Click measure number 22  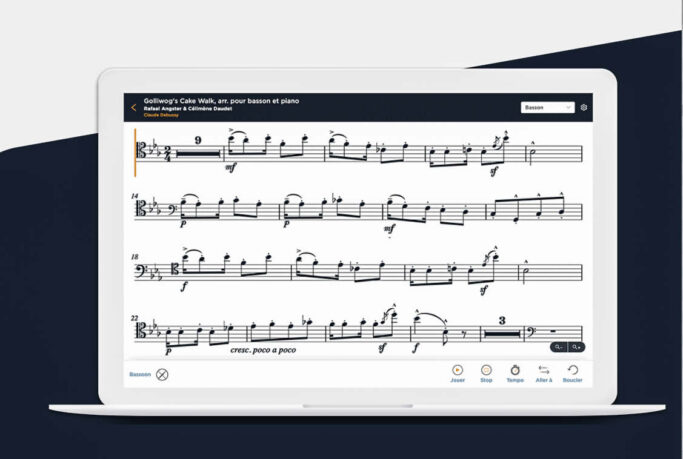(135, 318)
